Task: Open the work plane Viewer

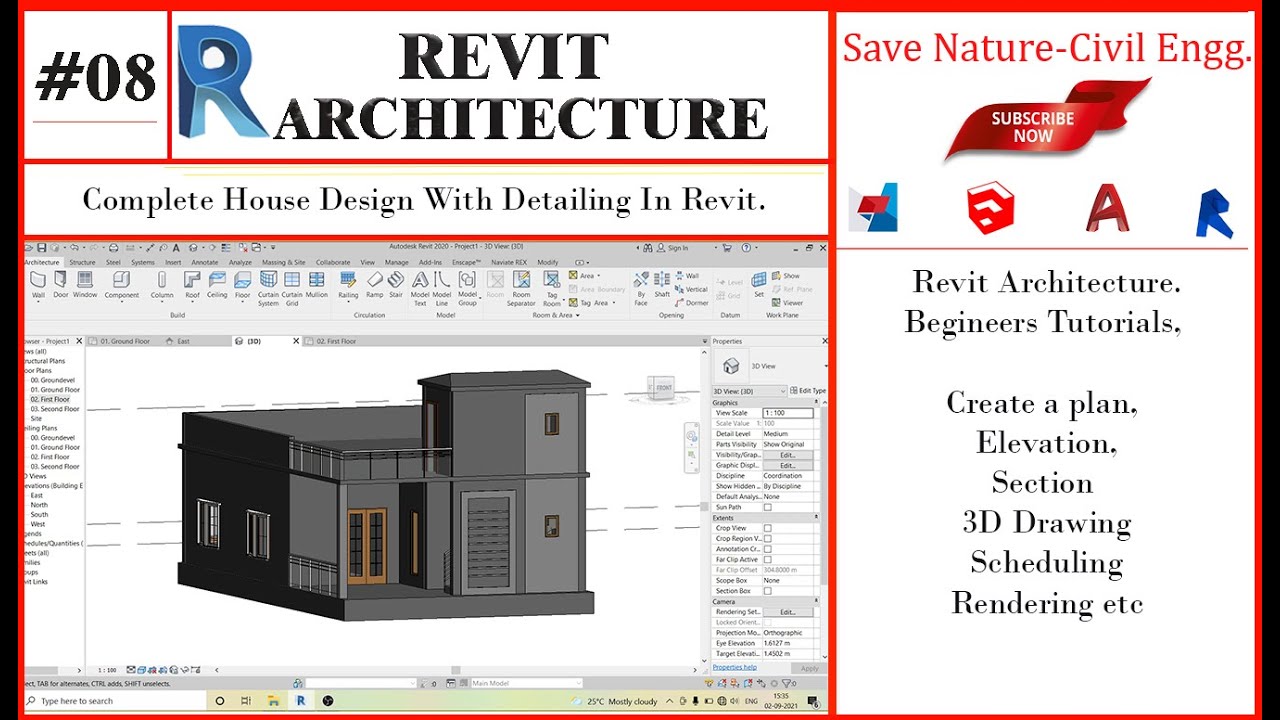Action: 787,302
